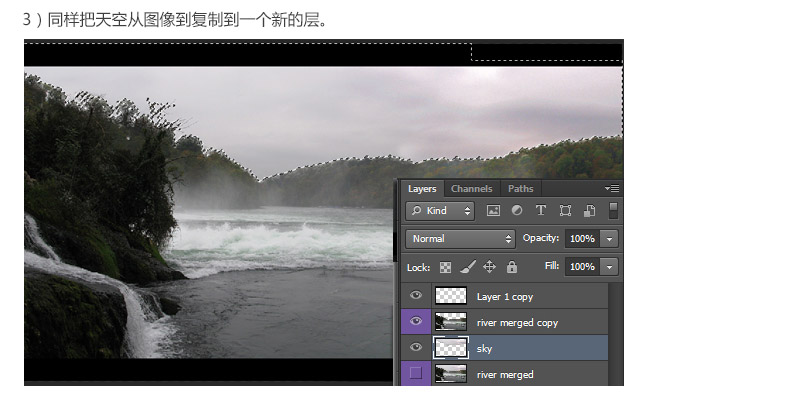The height and width of the screenshot is (393, 800).
Task: Click the Fill 100% value field
Action: point(583,266)
